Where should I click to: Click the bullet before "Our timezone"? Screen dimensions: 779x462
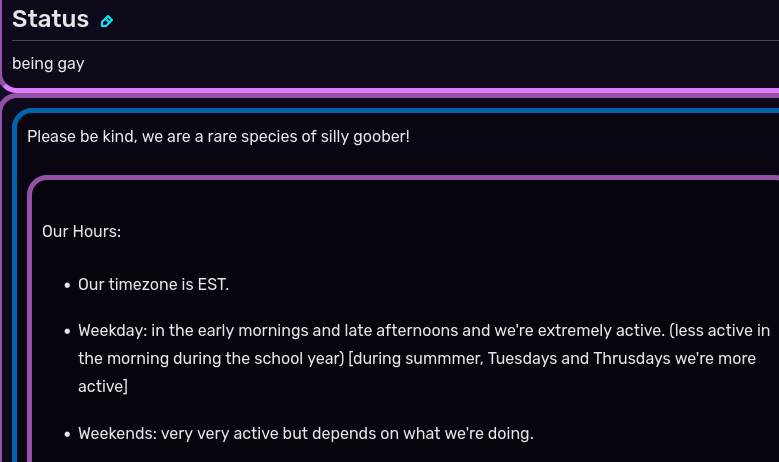tap(68, 285)
